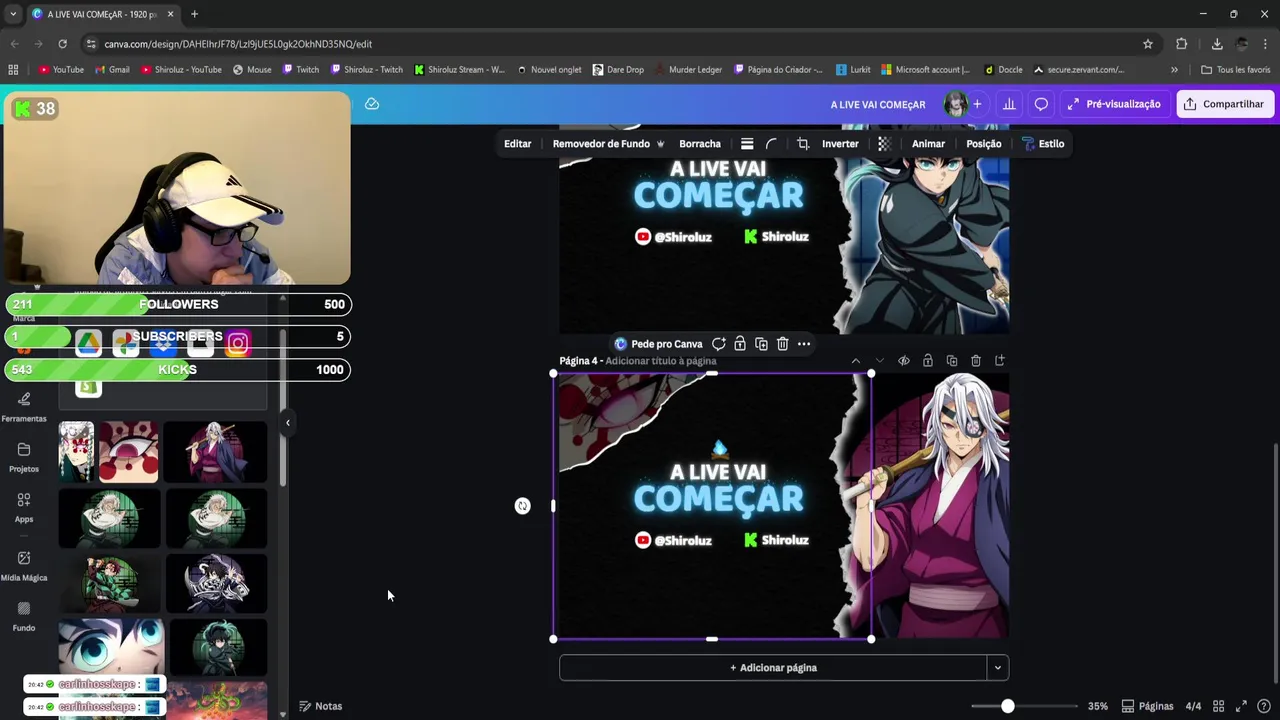This screenshot has height=720, width=1280.
Task: Click Pede pro Canva assistant
Action: 658,344
